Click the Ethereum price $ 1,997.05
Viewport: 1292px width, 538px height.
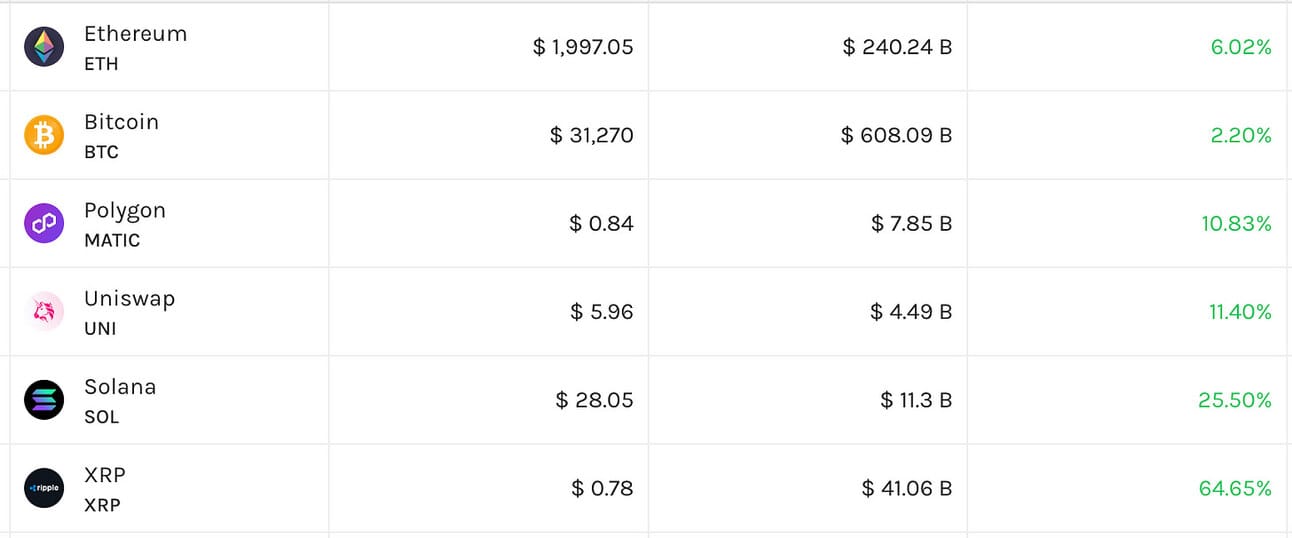coord(583,47)
